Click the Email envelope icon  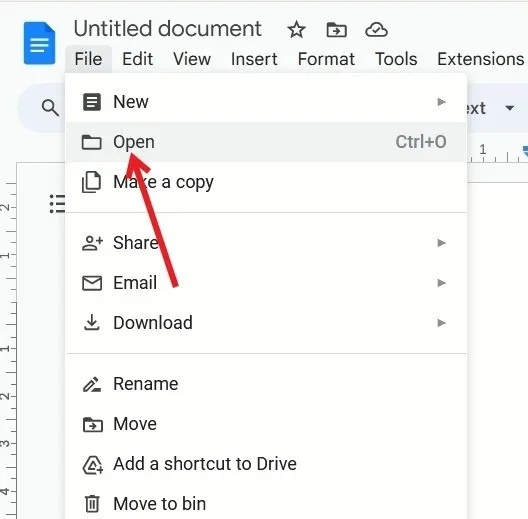[x=92, y=283]
